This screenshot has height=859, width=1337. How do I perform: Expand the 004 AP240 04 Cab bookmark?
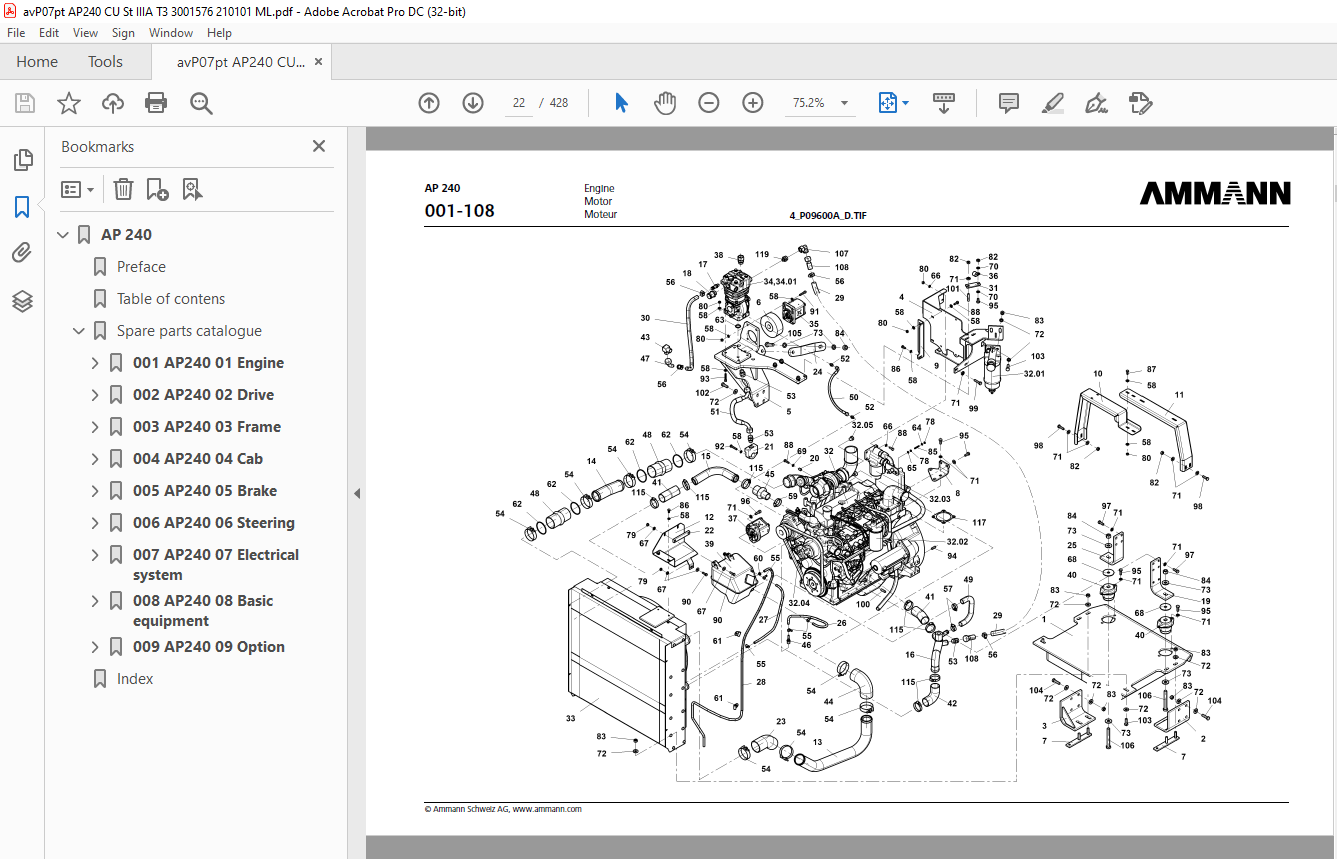pos(95,459)
